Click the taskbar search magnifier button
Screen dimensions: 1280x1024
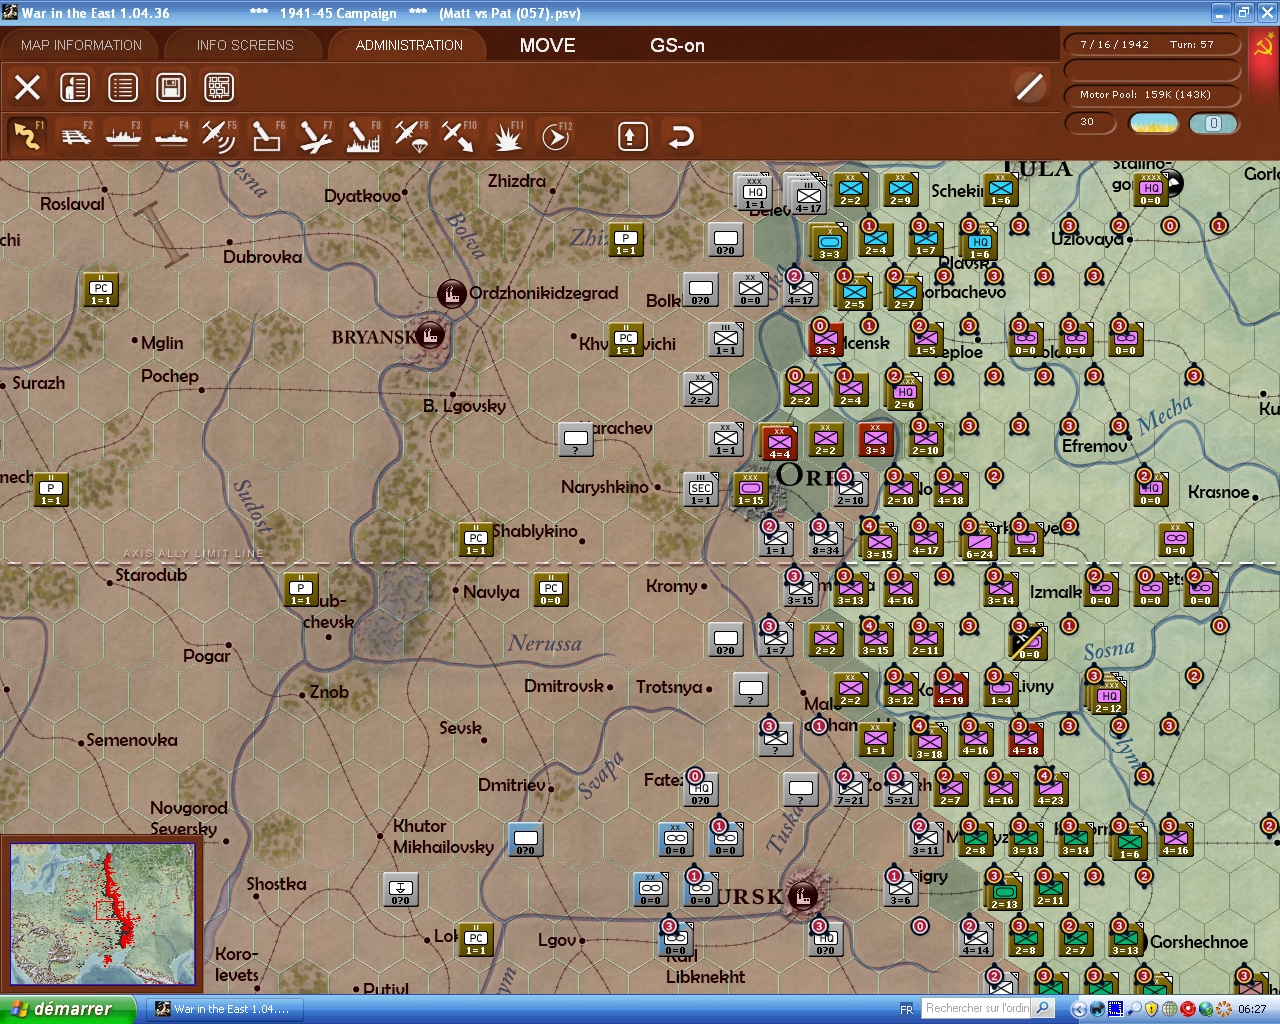pos(1043,1008)
